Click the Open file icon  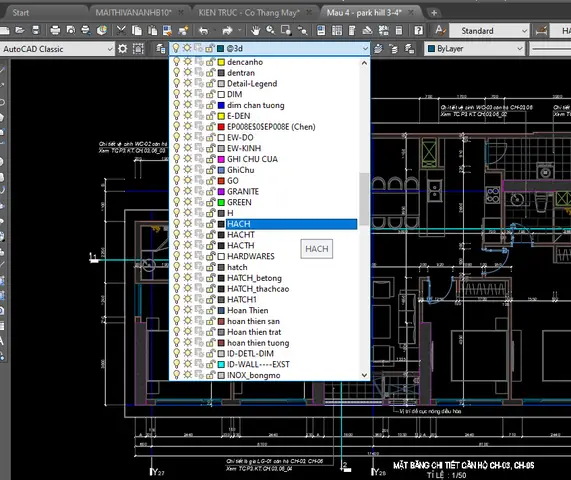(x=20, y=30)
